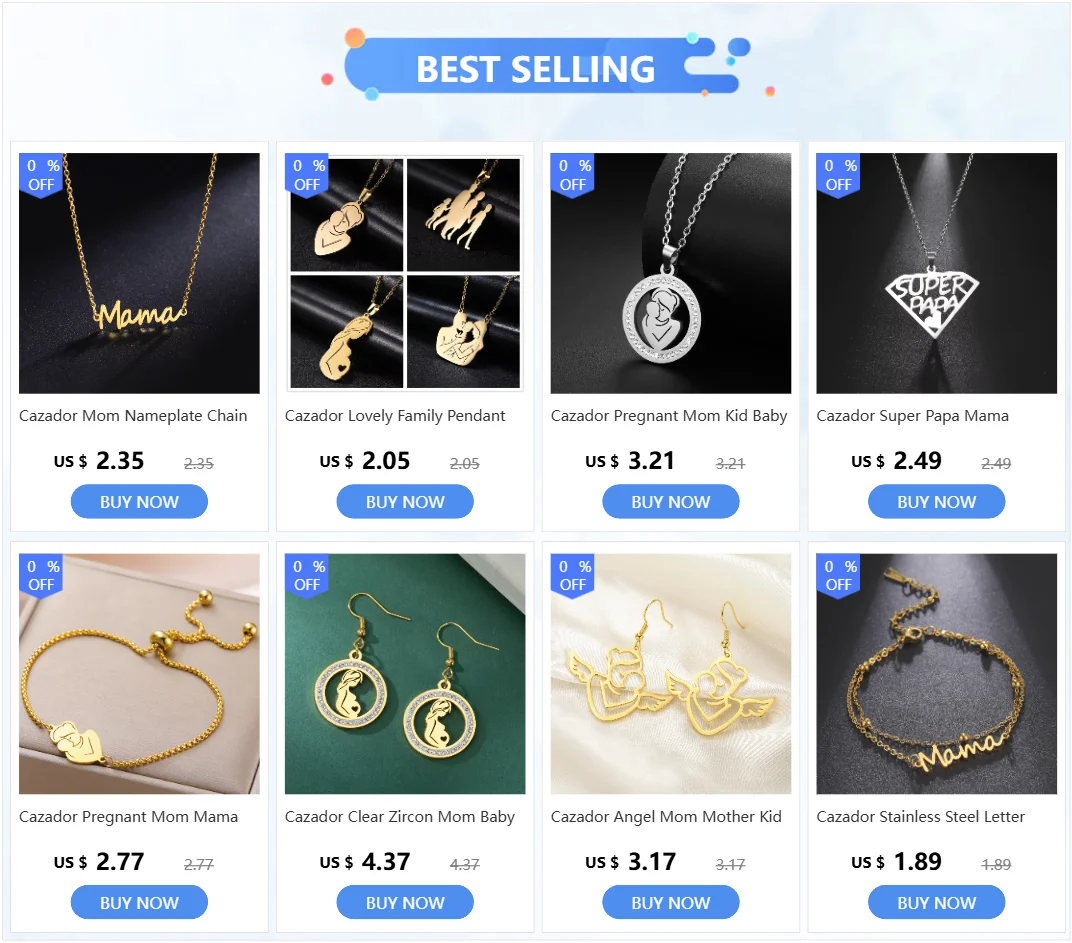
Task: Open the Angel Mom earrings image
Action: pos(671,674)
